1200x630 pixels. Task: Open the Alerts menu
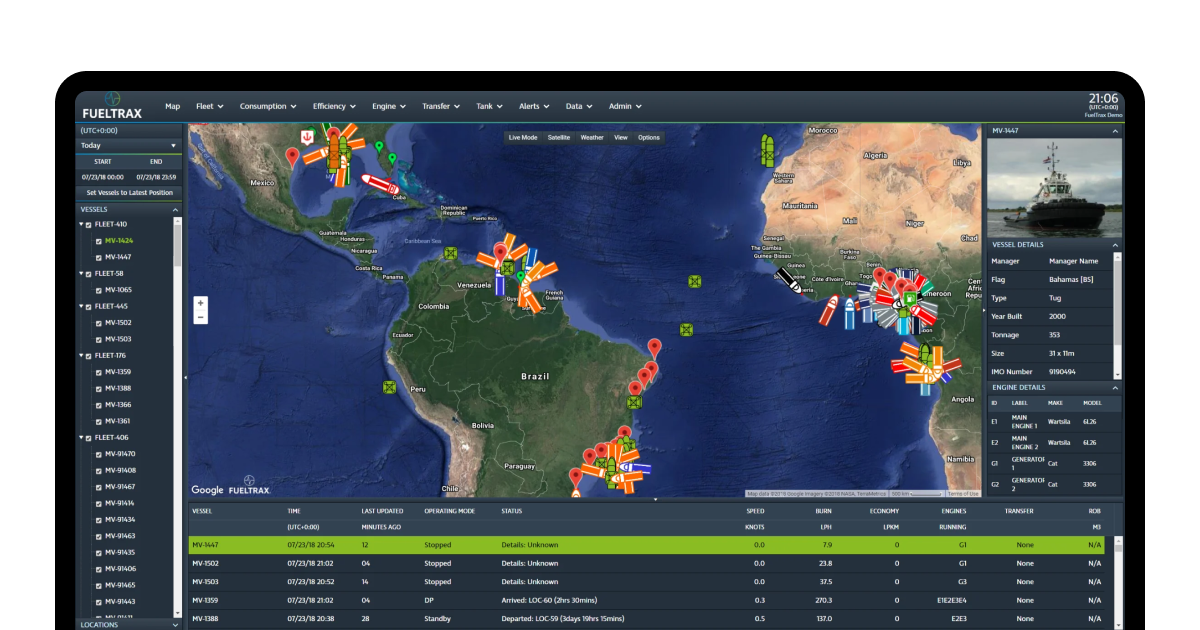point(533,106)
